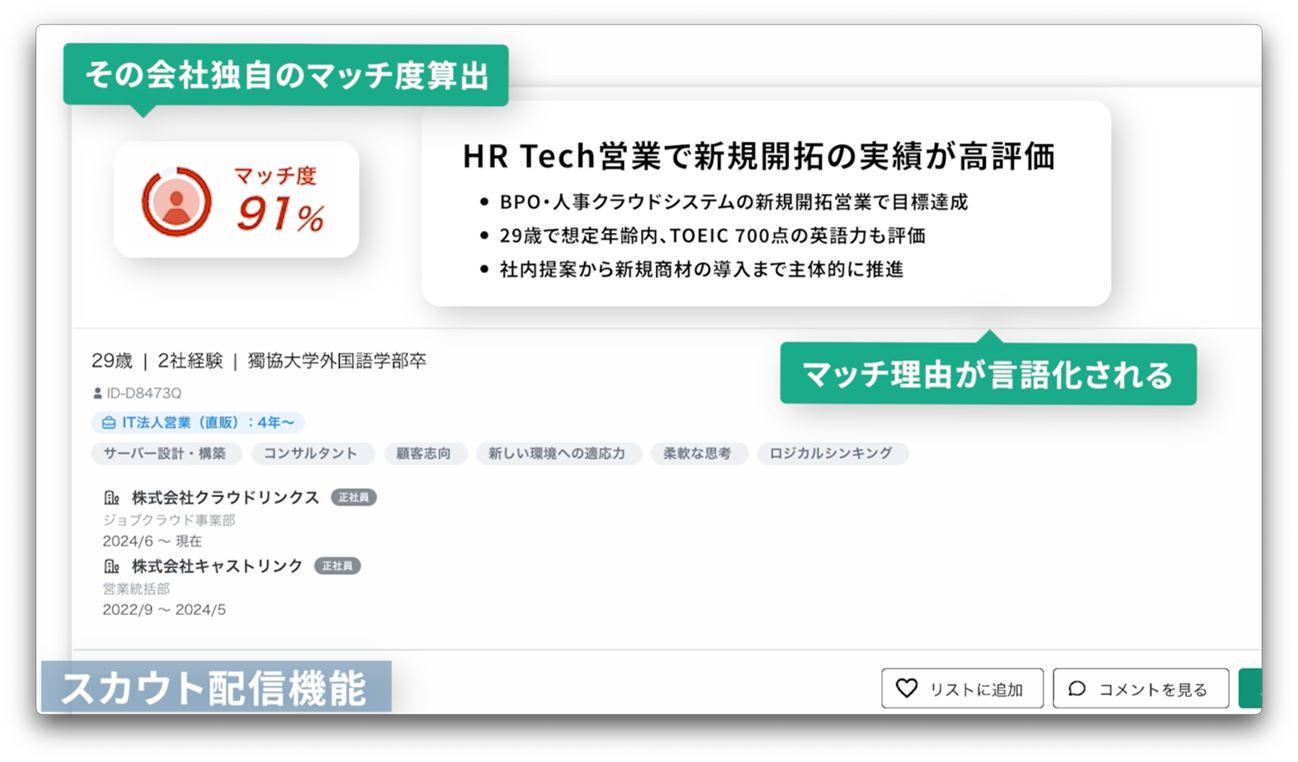1298x762 pixels.
Task: Select the ロジカルシンキング tag
Action: (x=831, y=454)
